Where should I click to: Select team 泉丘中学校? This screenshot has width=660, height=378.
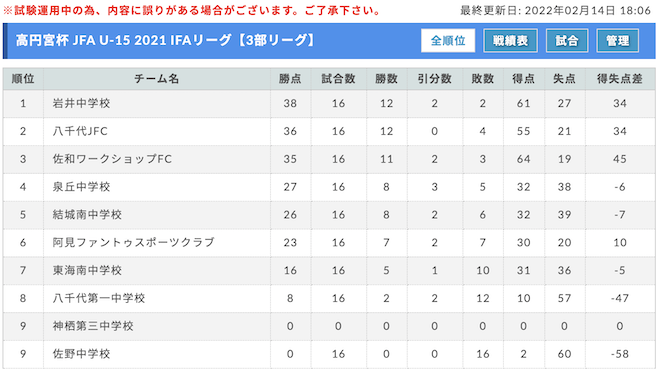pyautogui.click(x=81, y=187)
